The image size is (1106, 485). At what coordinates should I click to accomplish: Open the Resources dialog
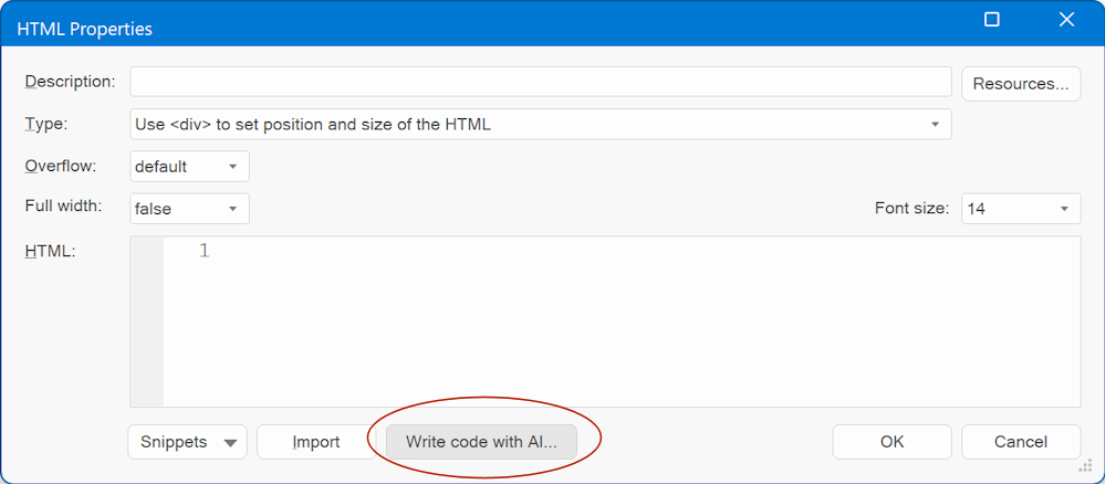coord(1021,84)
